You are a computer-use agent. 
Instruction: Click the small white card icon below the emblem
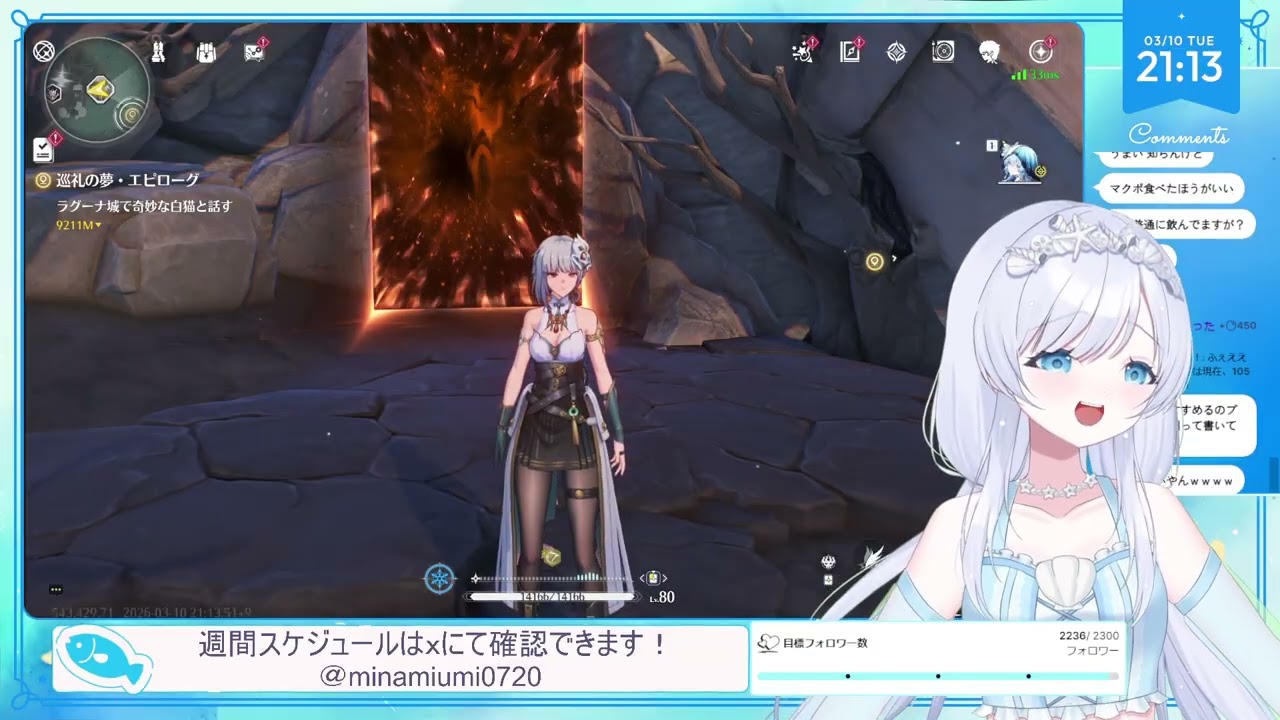click(828, 581)
